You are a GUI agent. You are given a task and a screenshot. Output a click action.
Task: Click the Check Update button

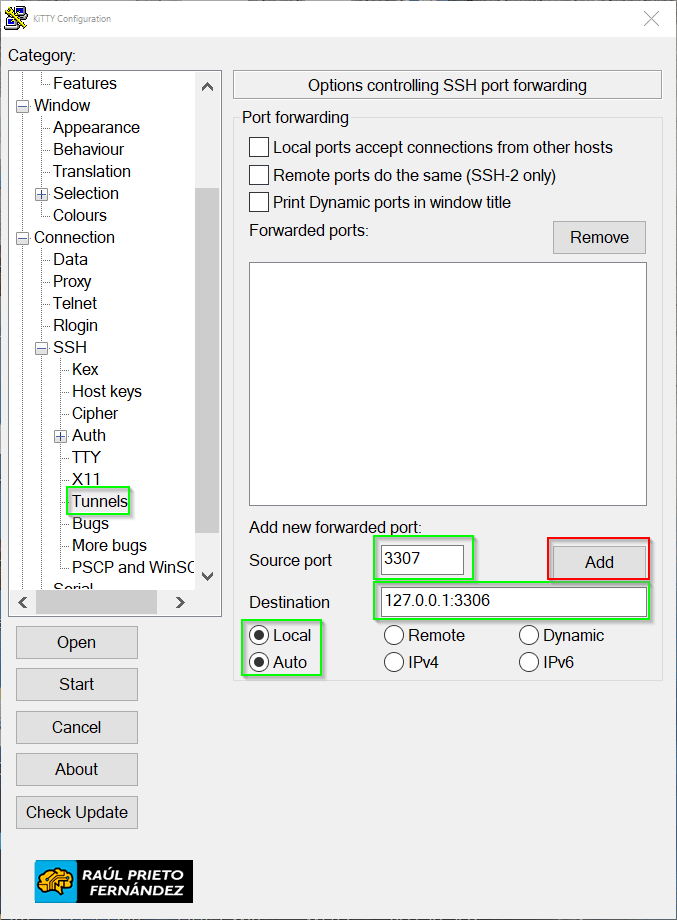click(x=77, y=812)
